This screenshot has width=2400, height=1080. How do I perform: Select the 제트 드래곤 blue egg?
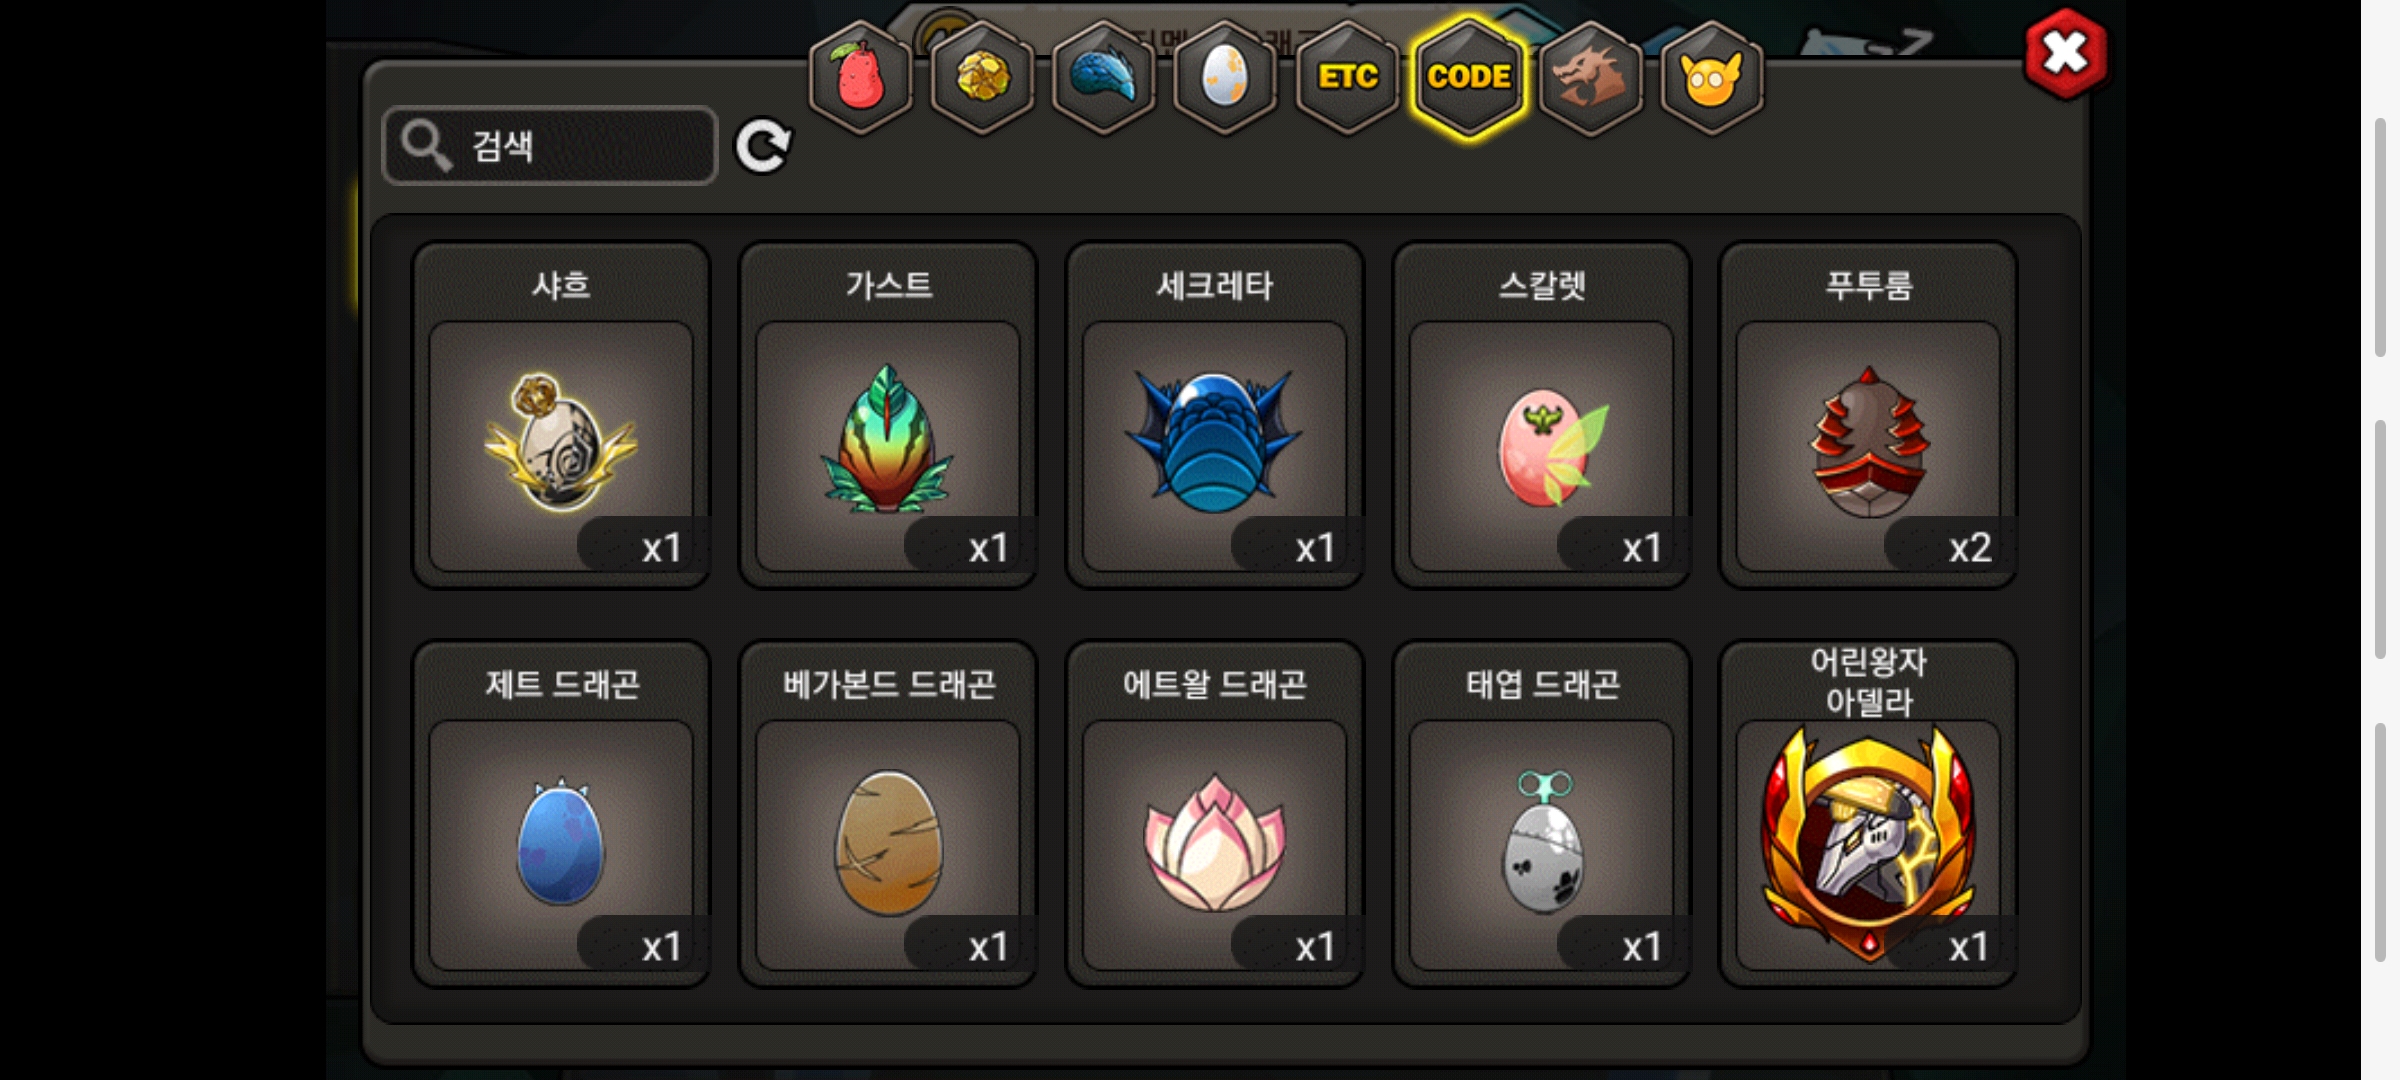[x=561, y=814]
